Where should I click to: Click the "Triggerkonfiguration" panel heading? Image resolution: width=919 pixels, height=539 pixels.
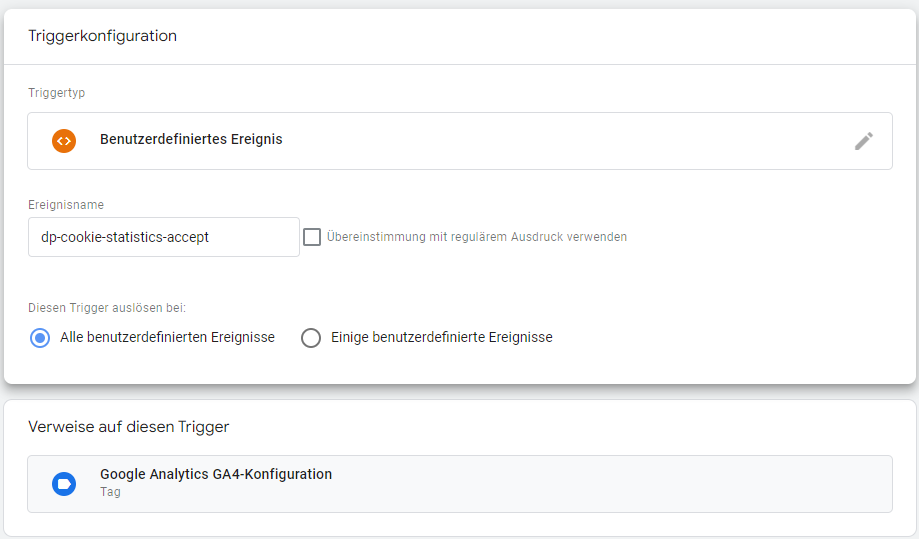point(103,36)
